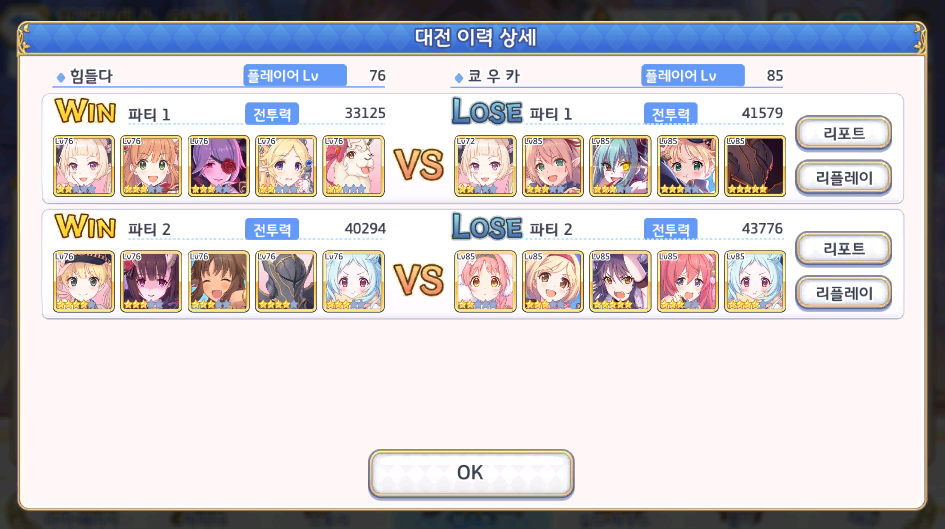Viewport: 945px width, 529px height.
Task: Select the purple-haired rose eyepatch character
Action: click(218, 166)
